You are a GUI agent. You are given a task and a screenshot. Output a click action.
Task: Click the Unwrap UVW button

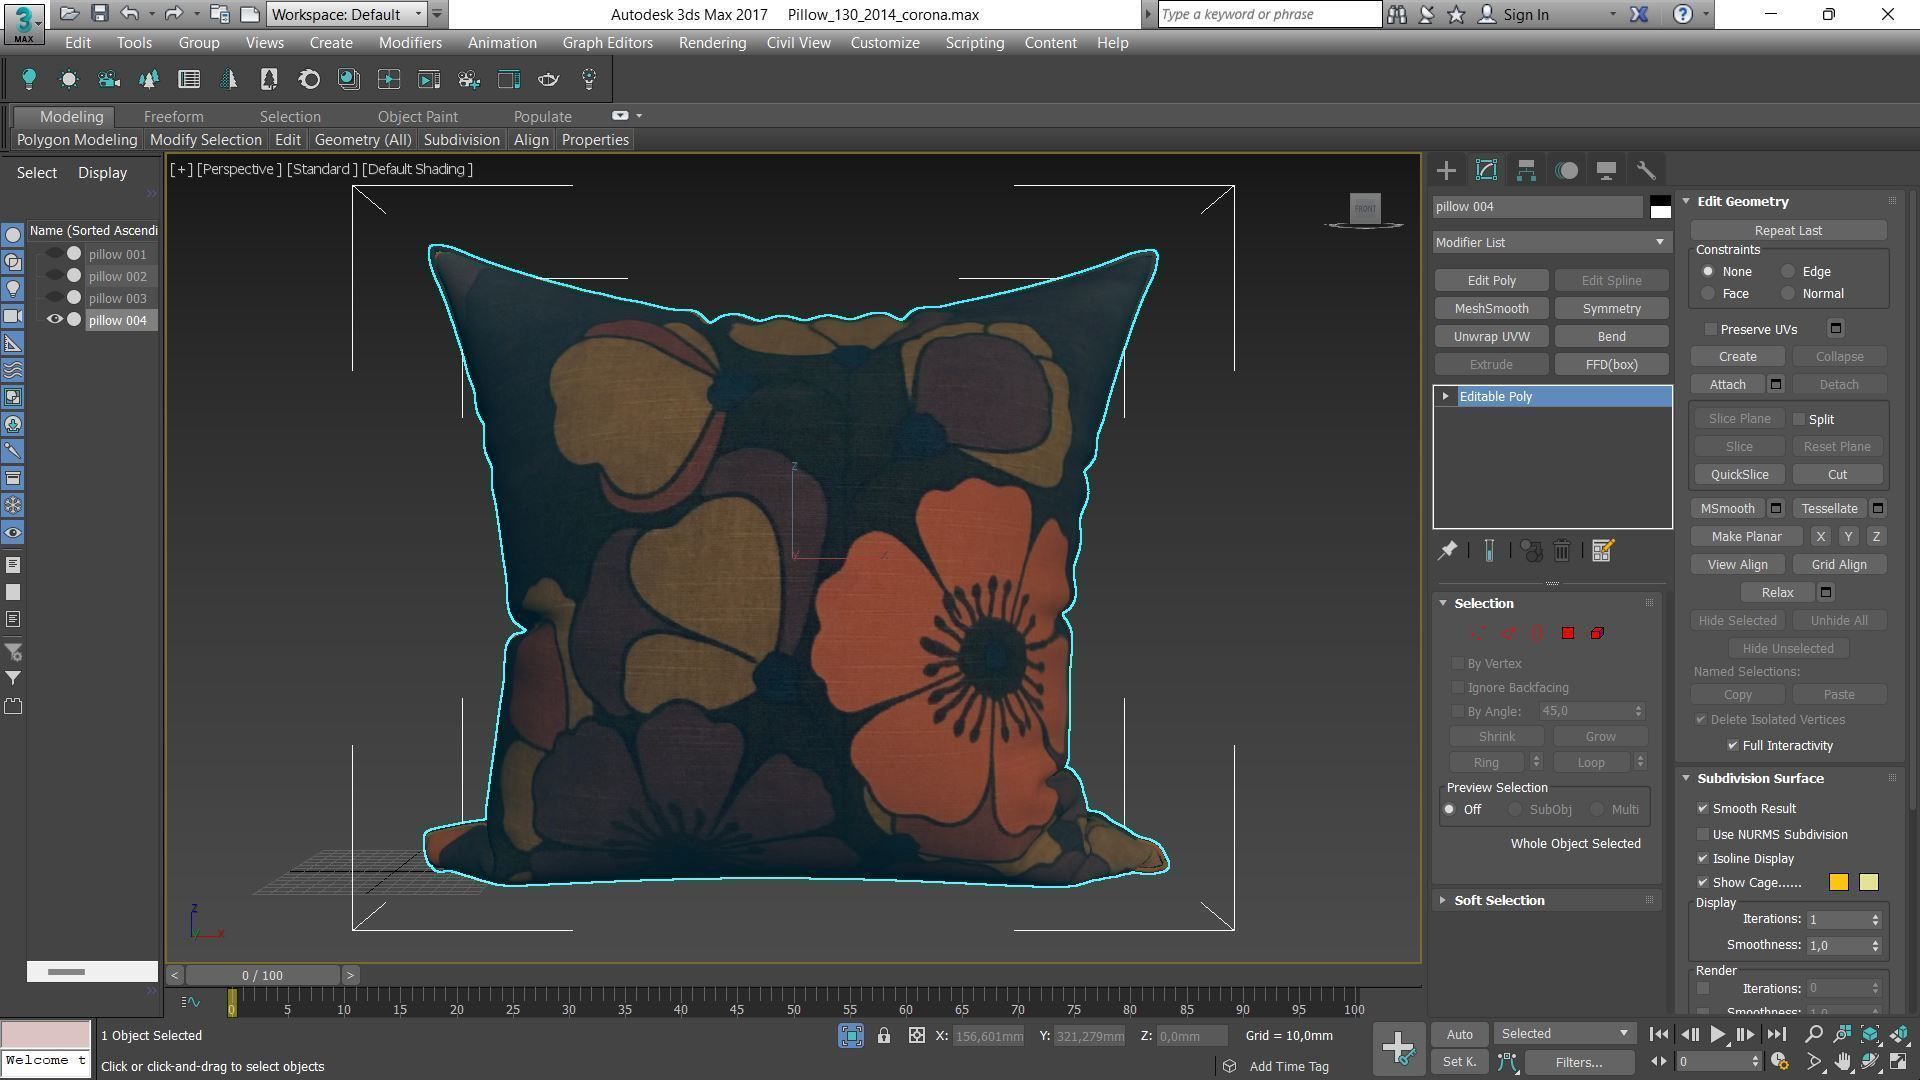[x=1491, y=336]
